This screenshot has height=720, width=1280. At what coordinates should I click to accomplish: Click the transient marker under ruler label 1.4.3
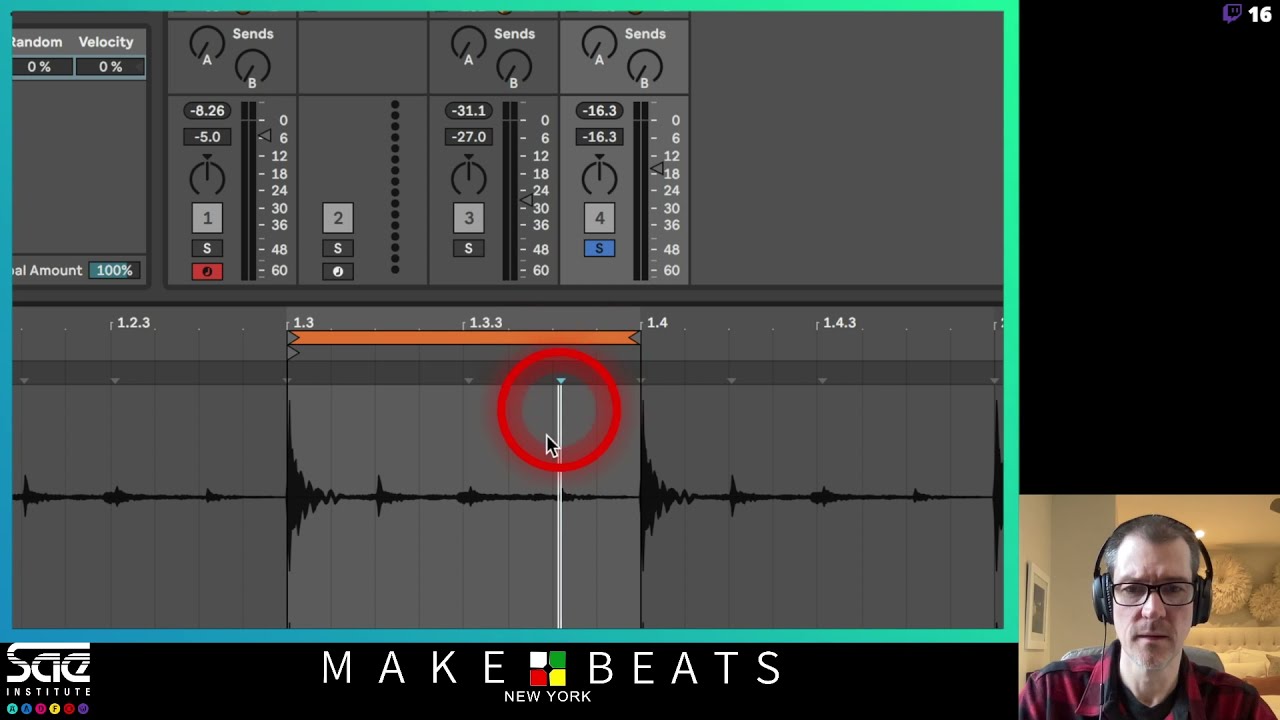[822, 380]
